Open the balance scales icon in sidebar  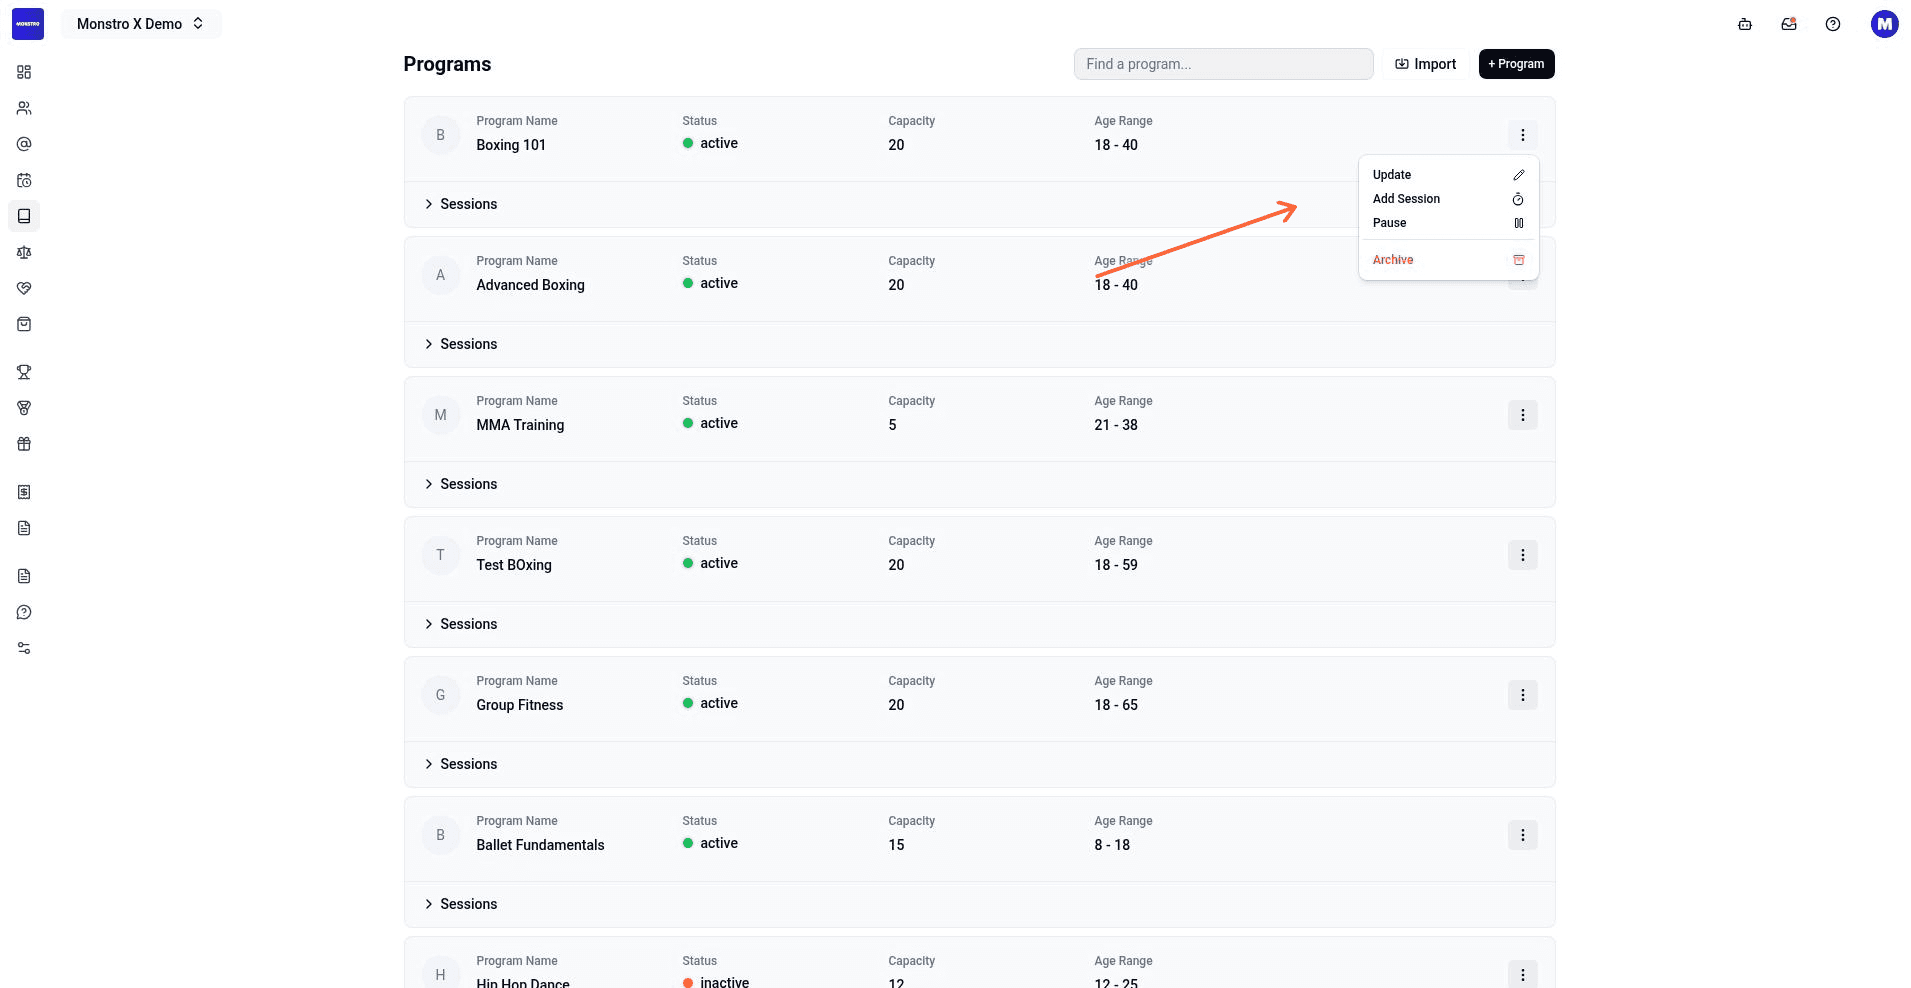24,252
